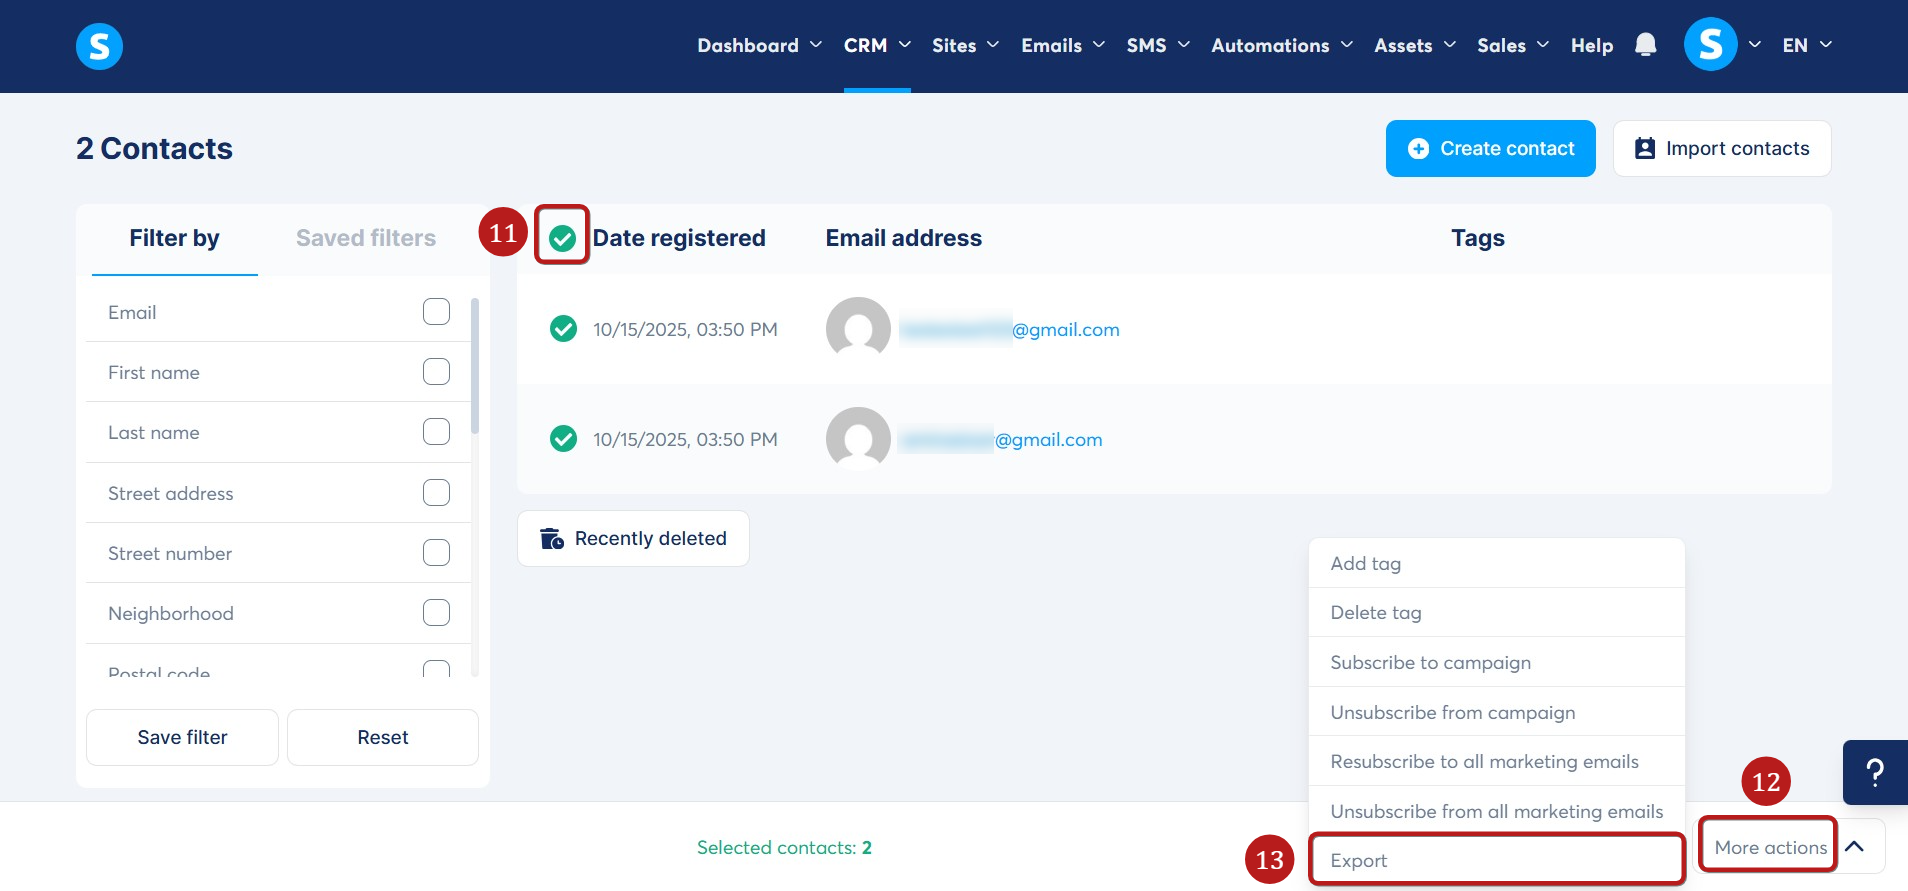Open avatar of first gmail contact

point(858,329)
